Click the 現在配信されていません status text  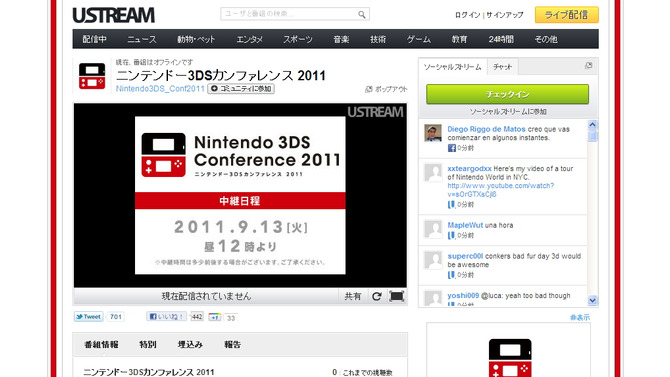tap(206, 296)
